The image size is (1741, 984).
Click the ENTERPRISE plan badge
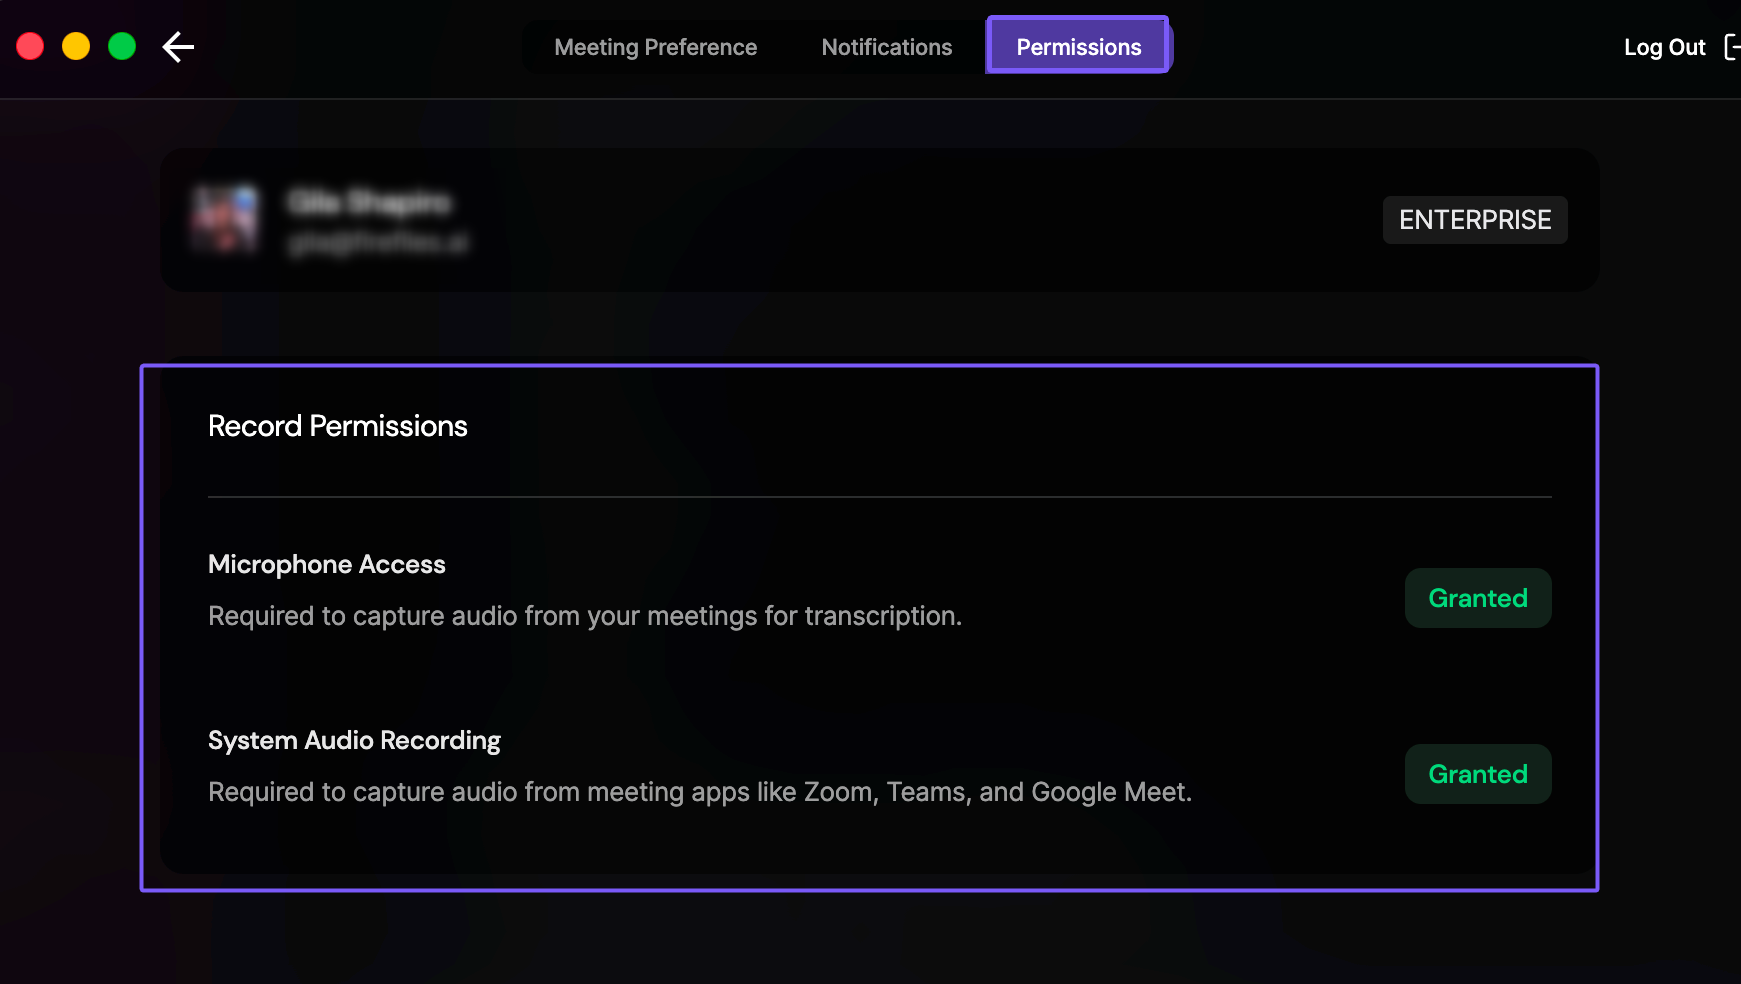coord(1474,220)
